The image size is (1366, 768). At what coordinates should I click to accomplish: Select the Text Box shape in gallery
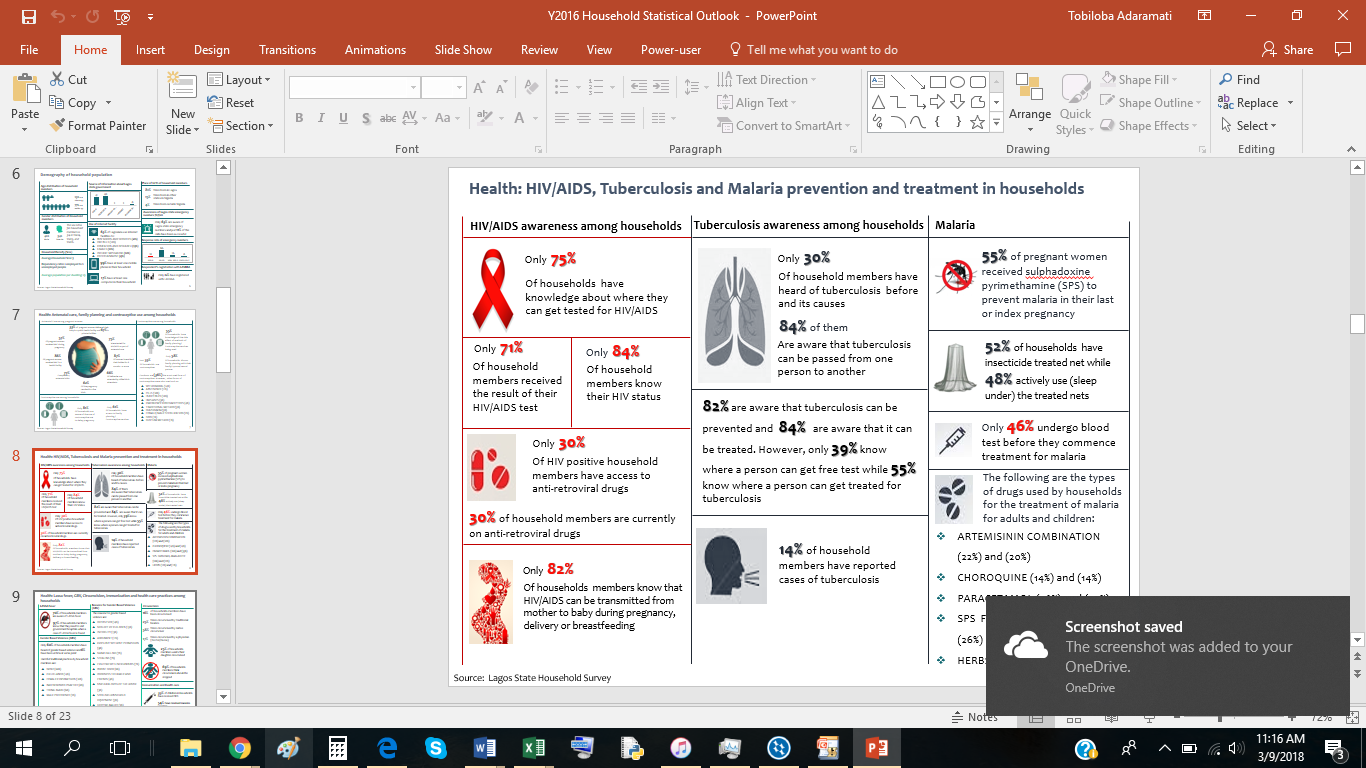coord(877,82)
